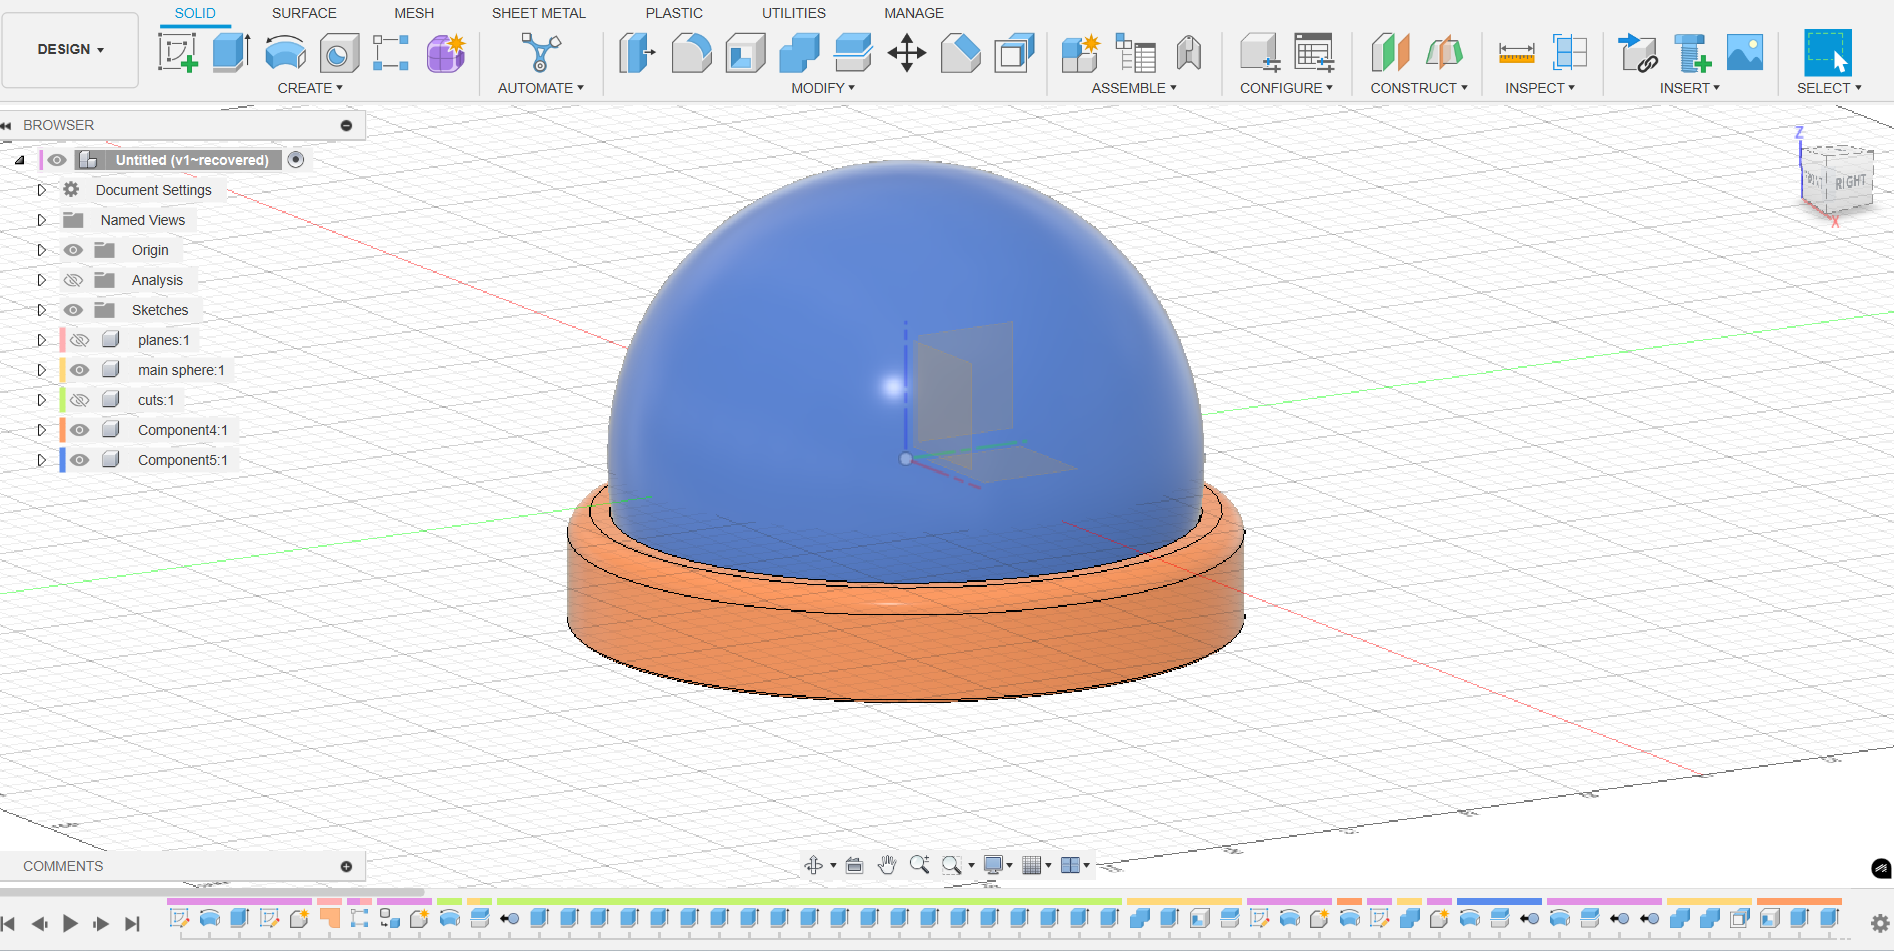Click the ViewCube RIGHT face
Viewport: 1894px width, 951px height.
1850,182
